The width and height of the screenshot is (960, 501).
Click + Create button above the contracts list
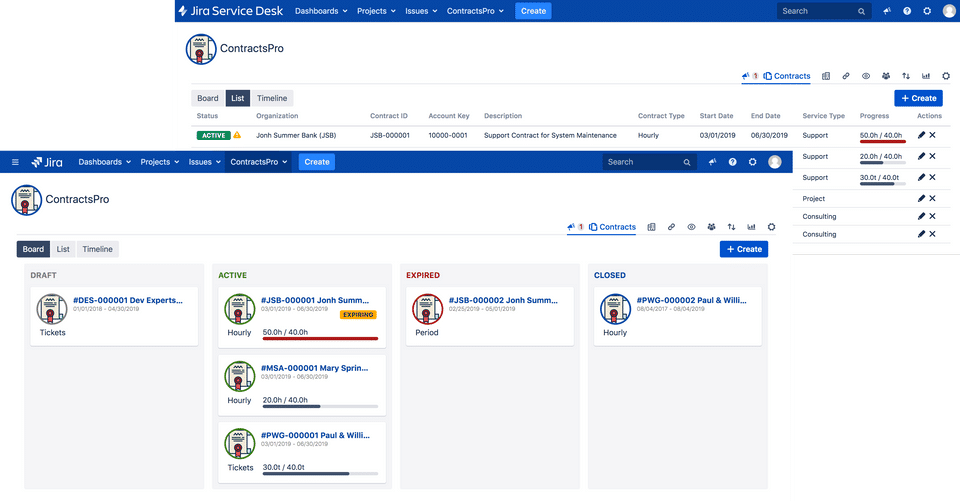click(918, 98)
